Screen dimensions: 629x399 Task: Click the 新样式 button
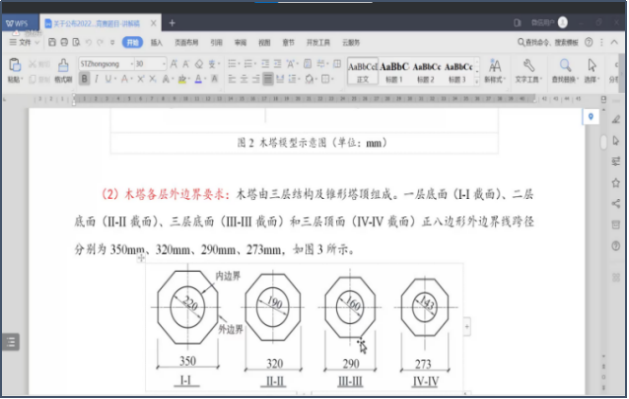click(x=495, y=71)
